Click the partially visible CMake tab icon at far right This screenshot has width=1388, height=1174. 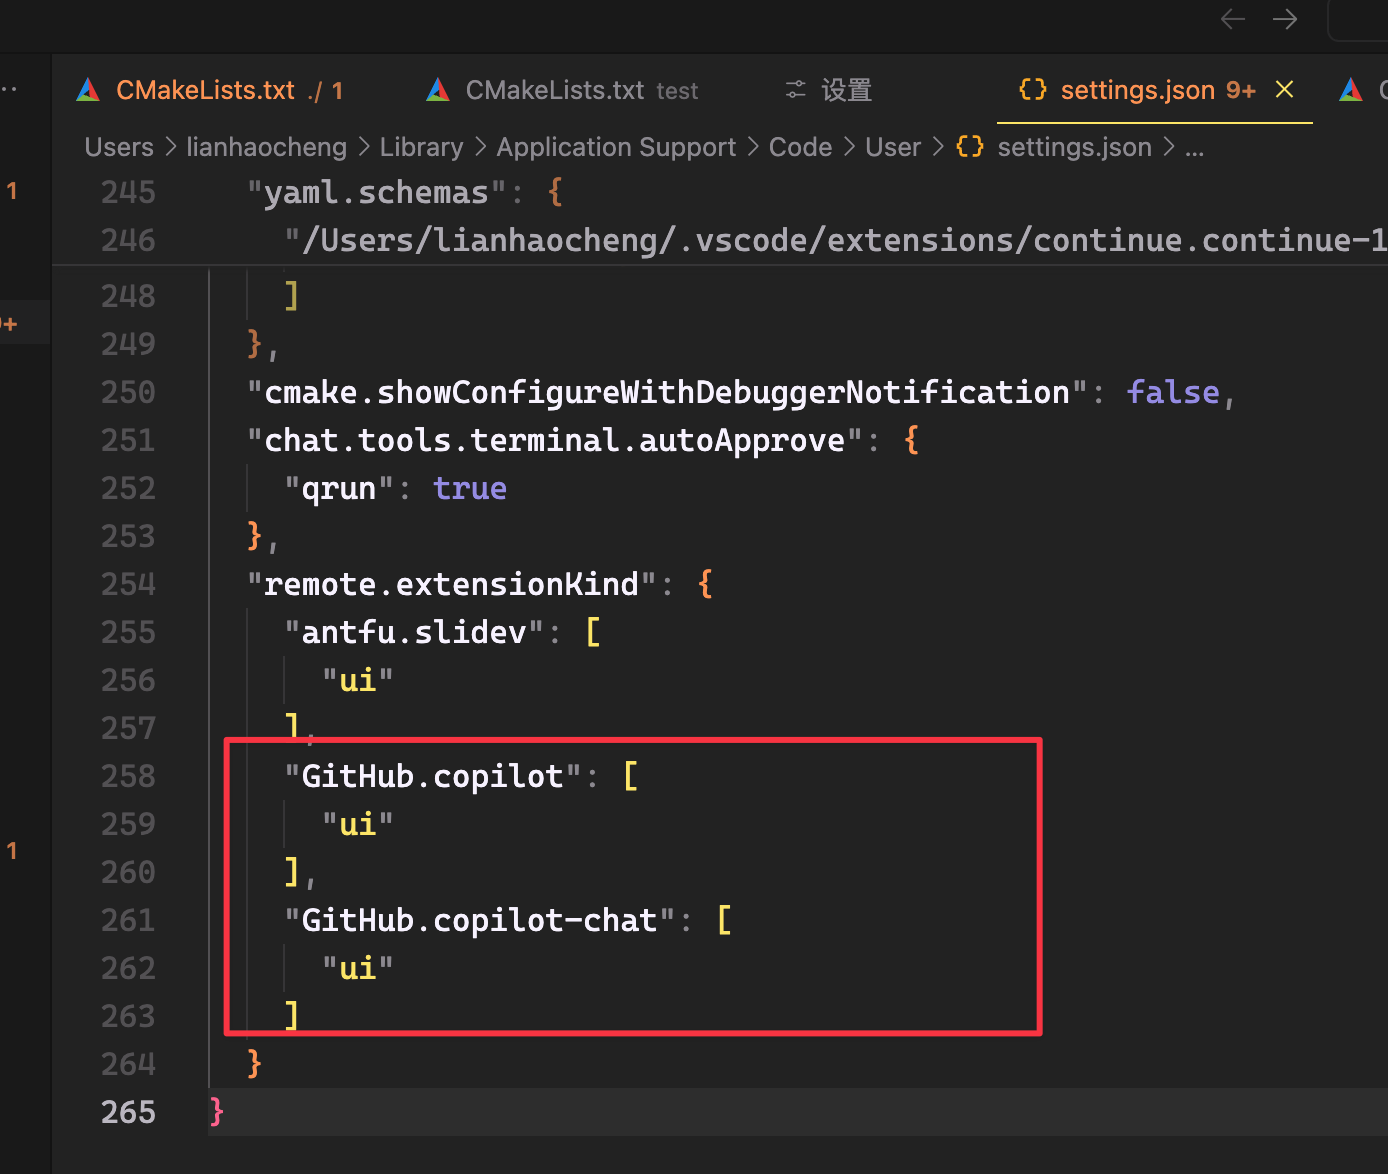(1351, 91)
